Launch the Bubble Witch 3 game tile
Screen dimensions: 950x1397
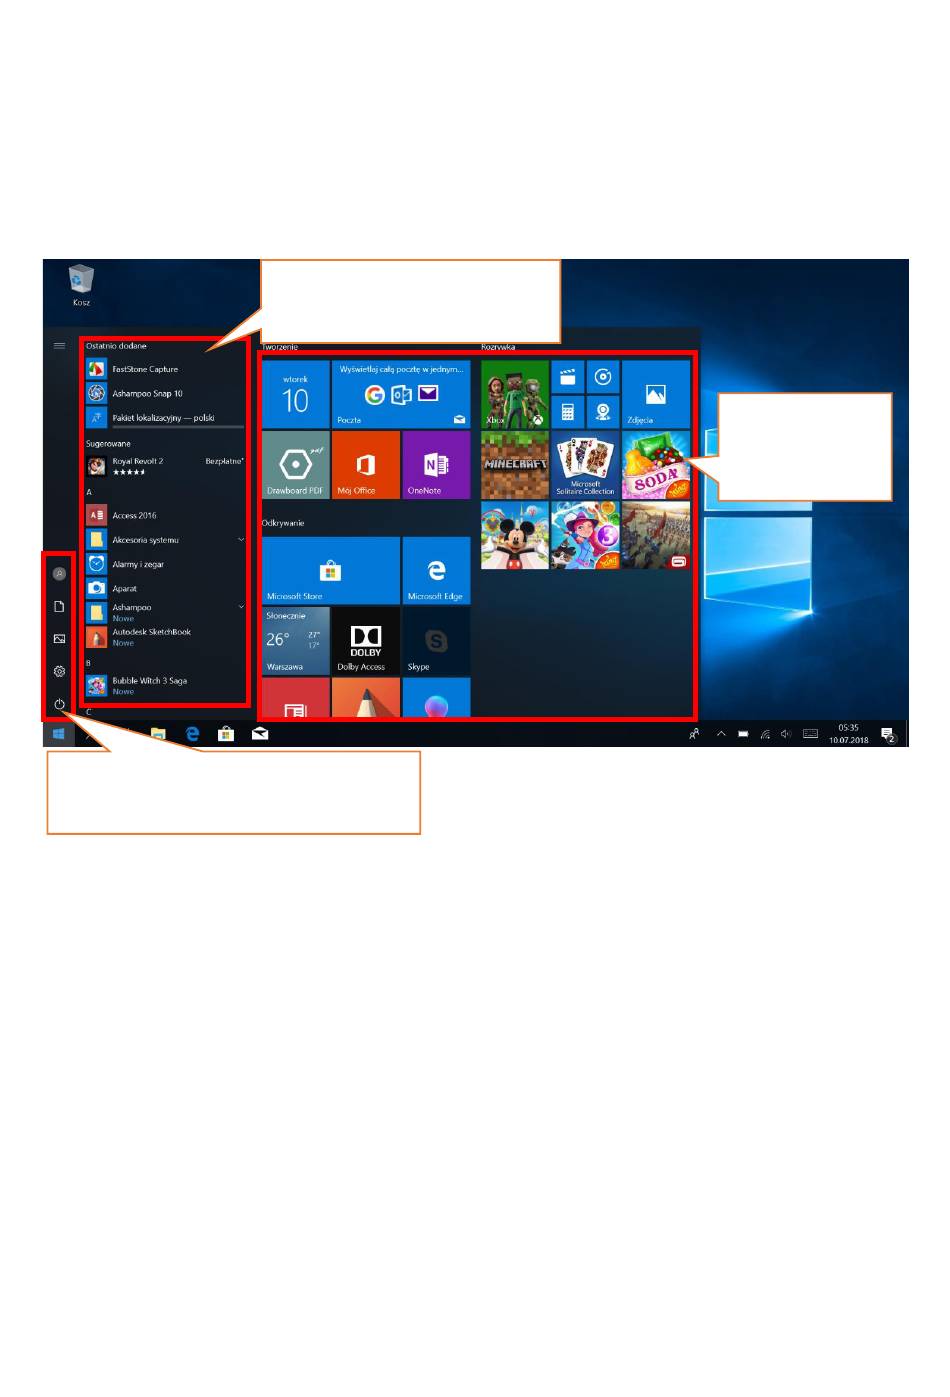click(x=585, y=535)
